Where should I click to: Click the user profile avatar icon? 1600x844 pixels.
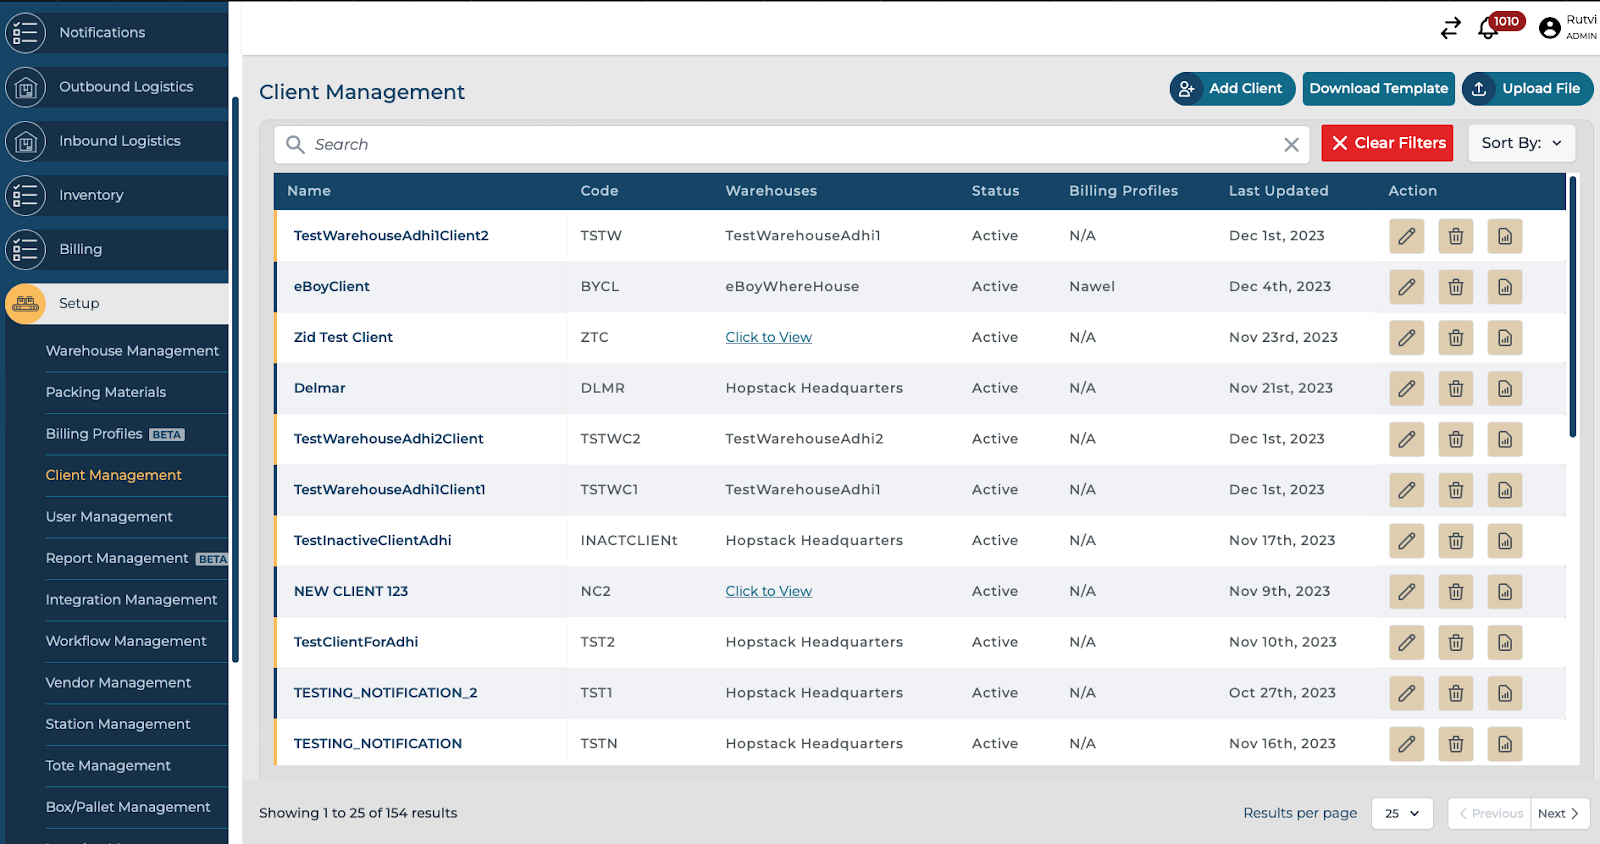[1550, 28]
